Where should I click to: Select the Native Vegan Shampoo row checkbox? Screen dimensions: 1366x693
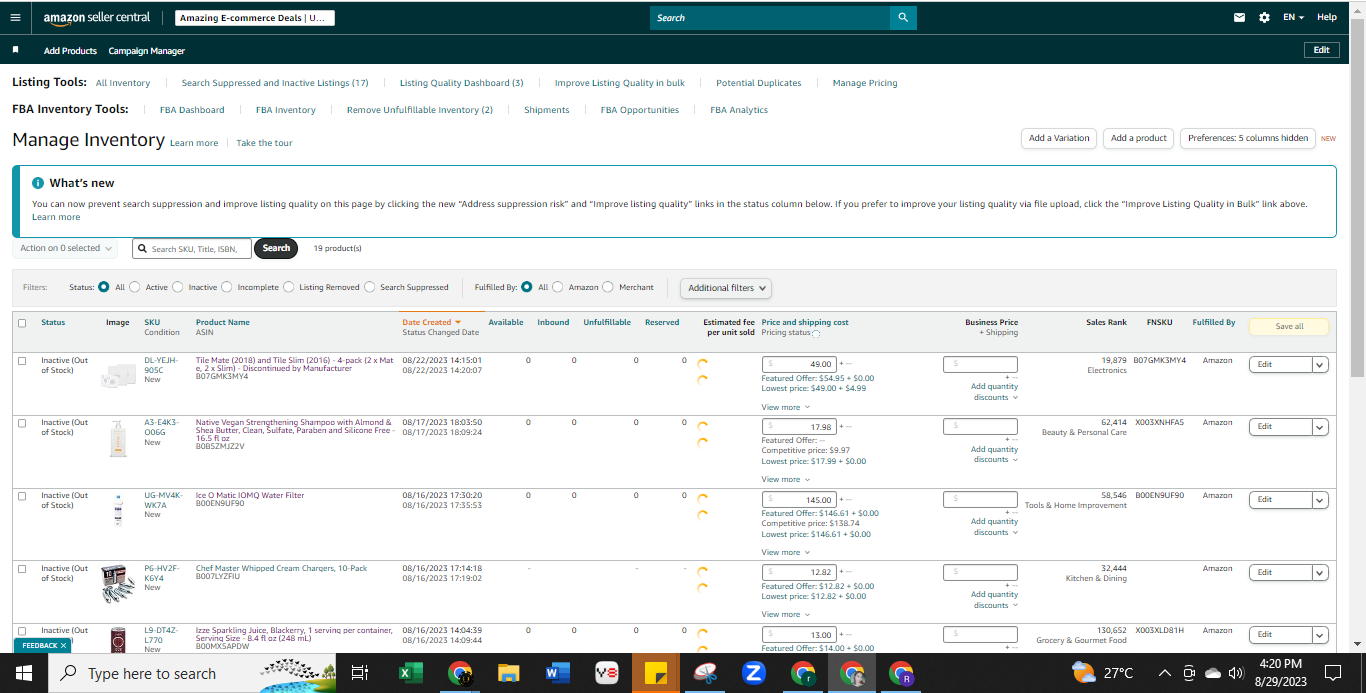[x=22, y=423]
